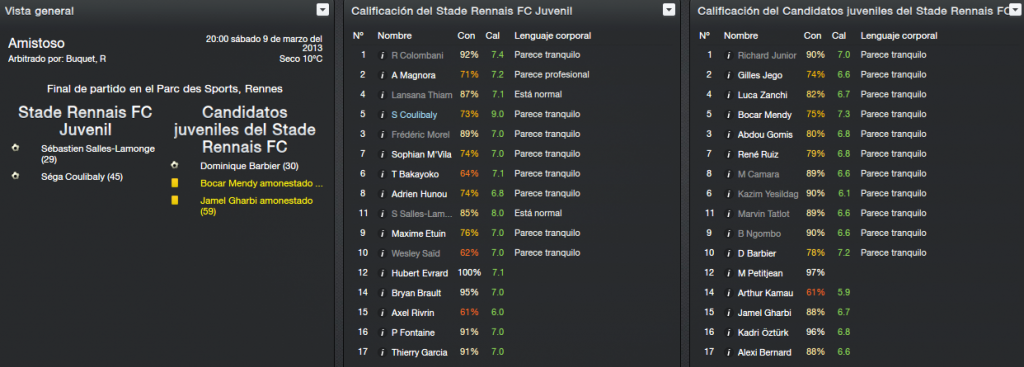Open Candidatos juveniles panel dropdown arrow
Viewport: 1024px width, 367px height.
pos(1015,10)
